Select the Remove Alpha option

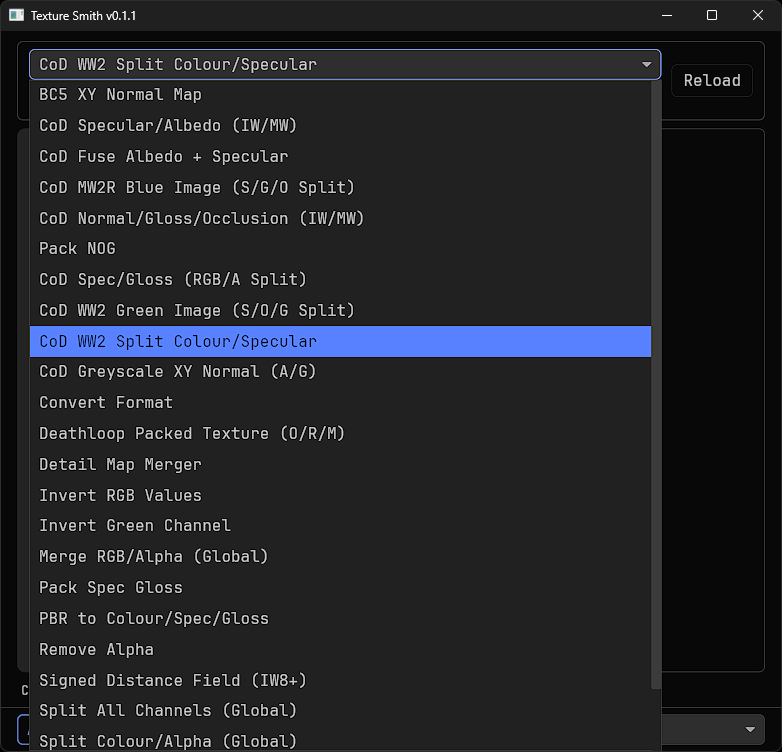(340, 650)
